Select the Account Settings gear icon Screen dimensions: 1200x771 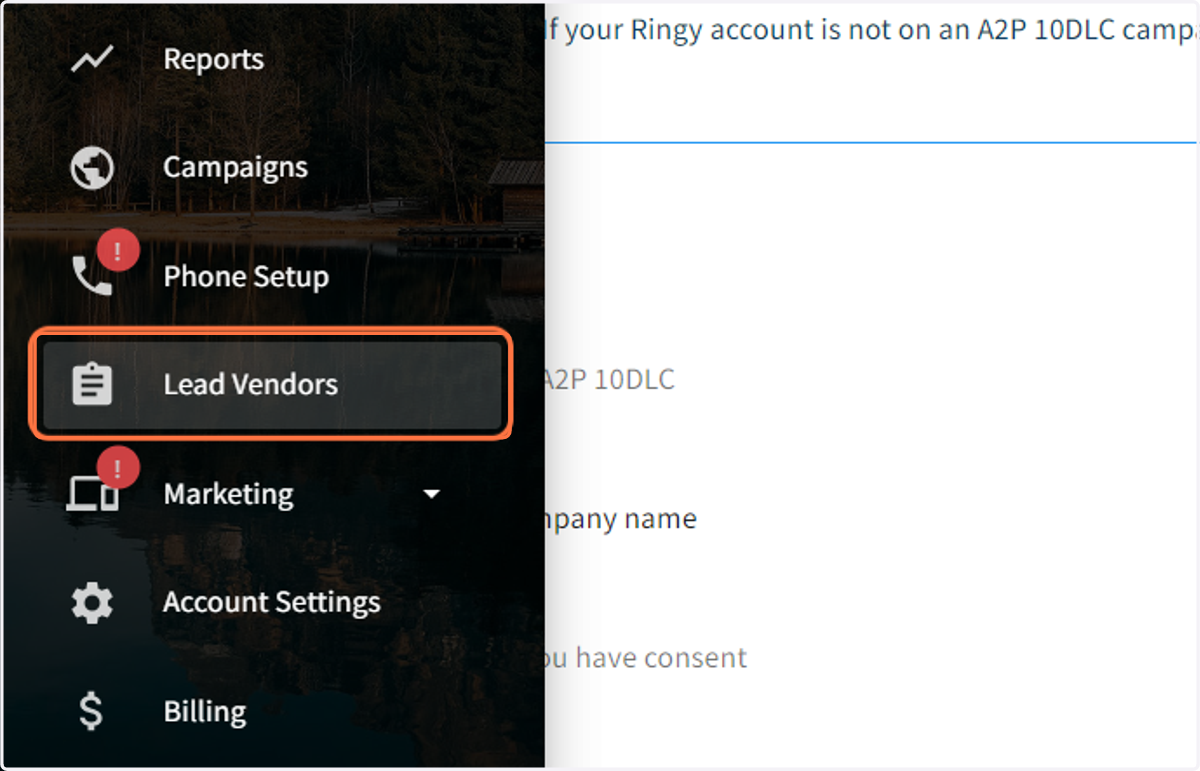92,603
